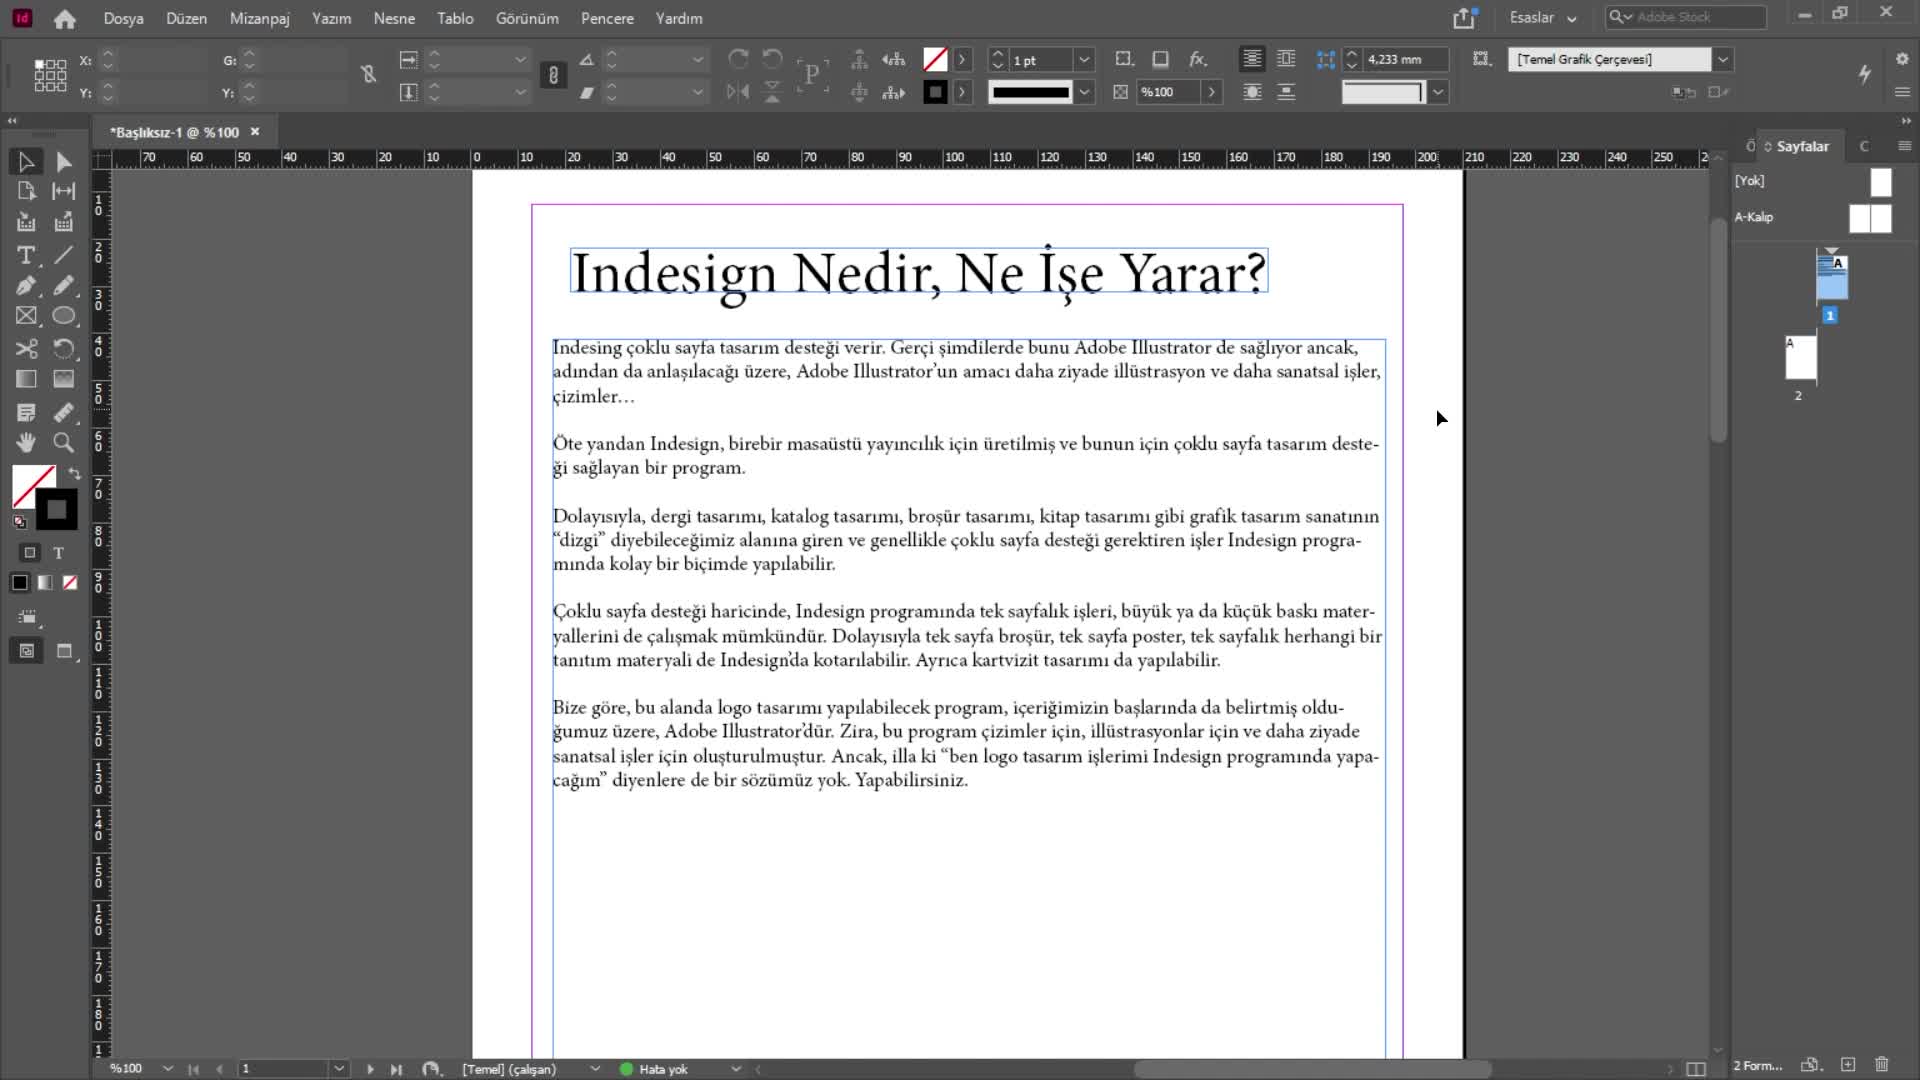Select the Content Placer tool
The width and height of the screenshot is (1920, 1080).
[64, 222]
